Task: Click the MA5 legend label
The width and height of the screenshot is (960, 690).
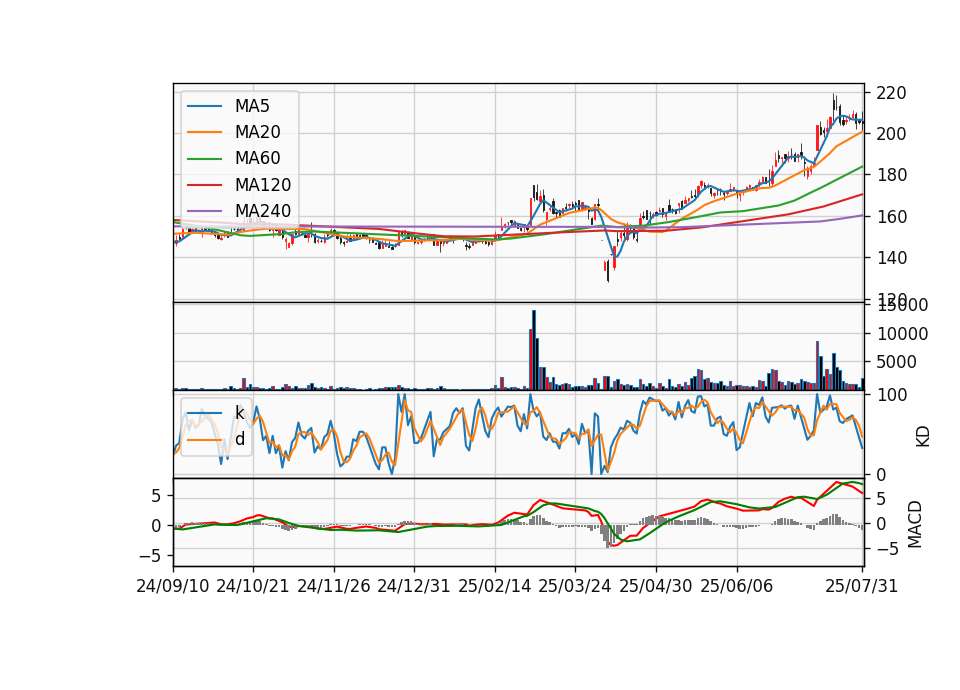Action: (252, 106)
